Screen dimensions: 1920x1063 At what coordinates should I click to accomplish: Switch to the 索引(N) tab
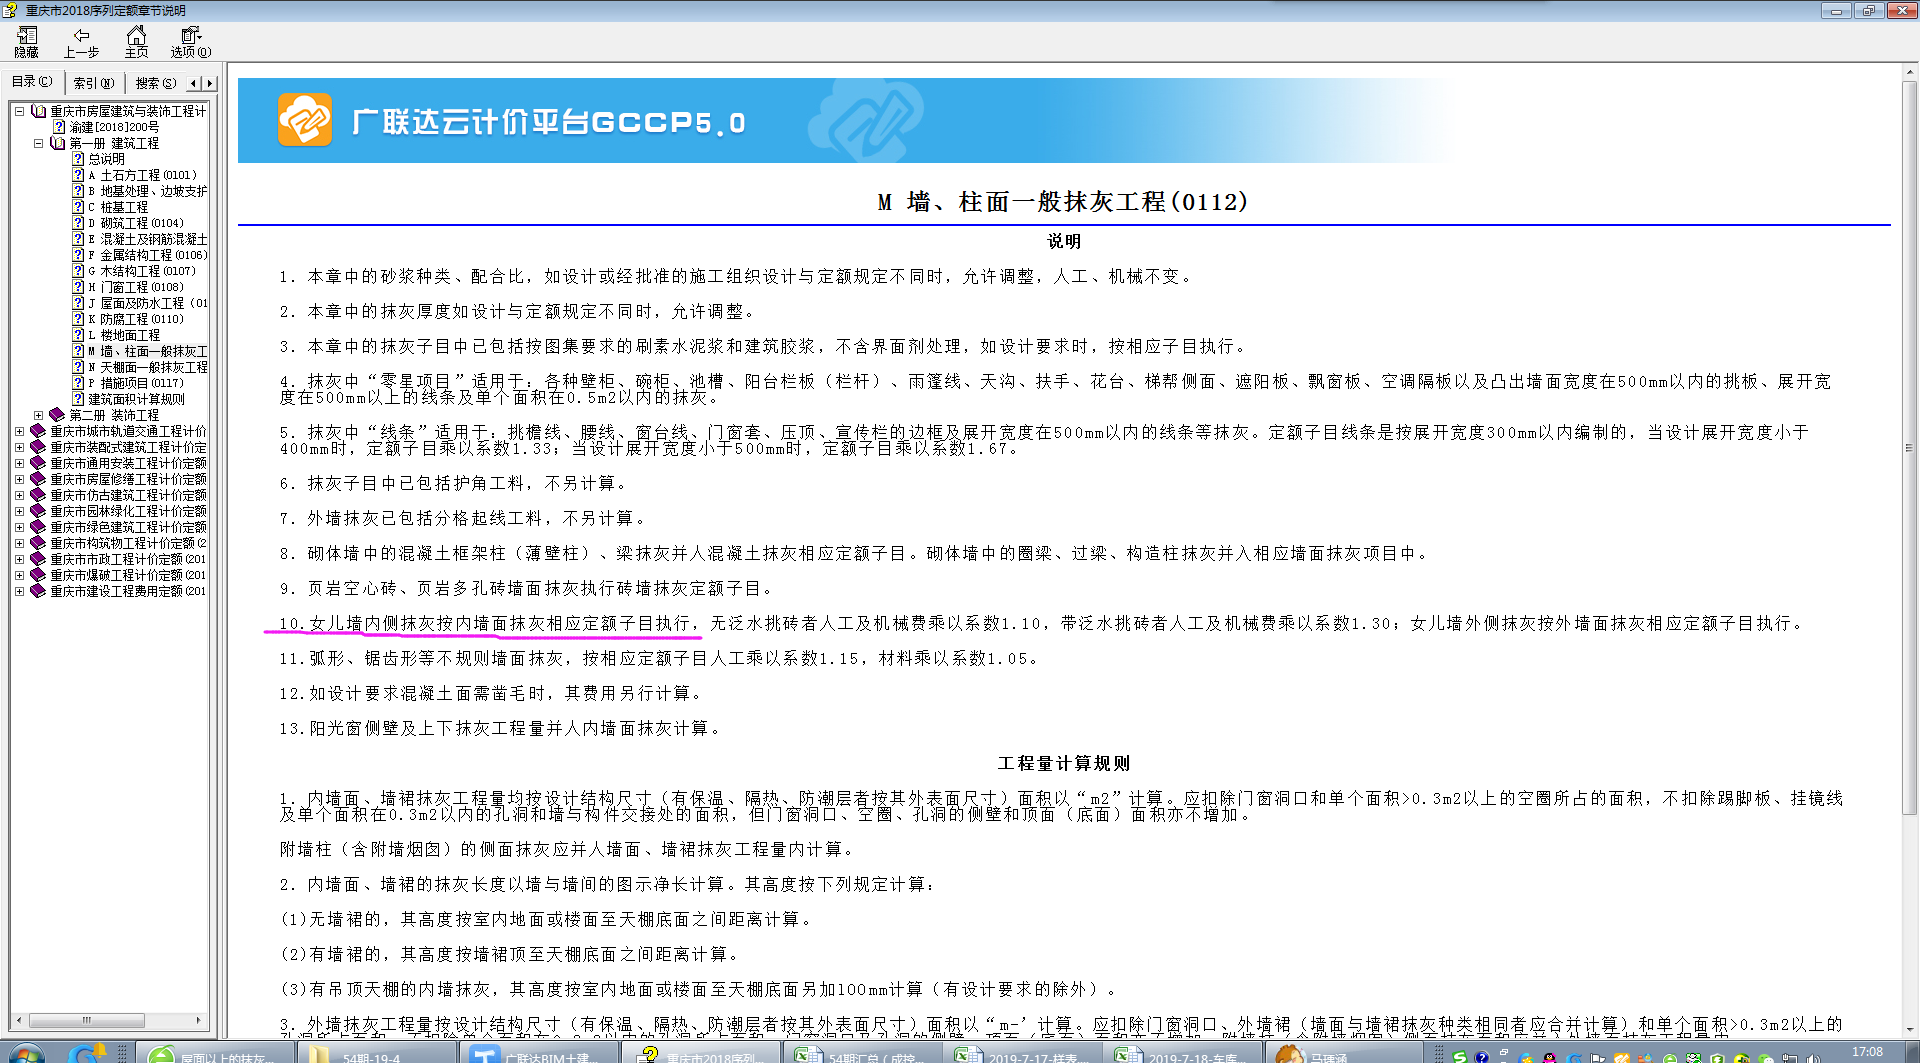(x=94, y=83)
